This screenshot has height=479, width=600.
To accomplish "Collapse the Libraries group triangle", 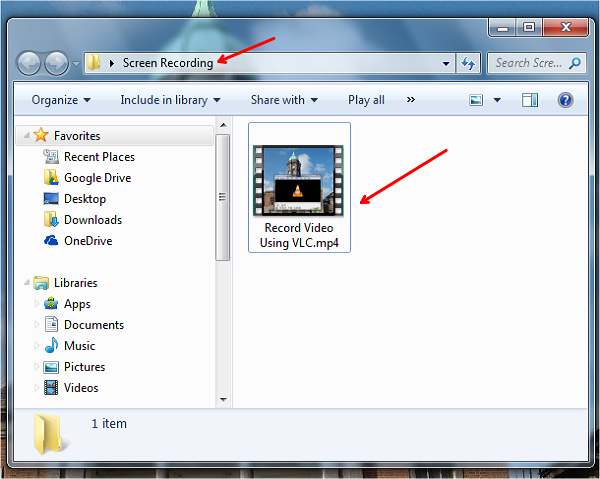I will [27, 283].
